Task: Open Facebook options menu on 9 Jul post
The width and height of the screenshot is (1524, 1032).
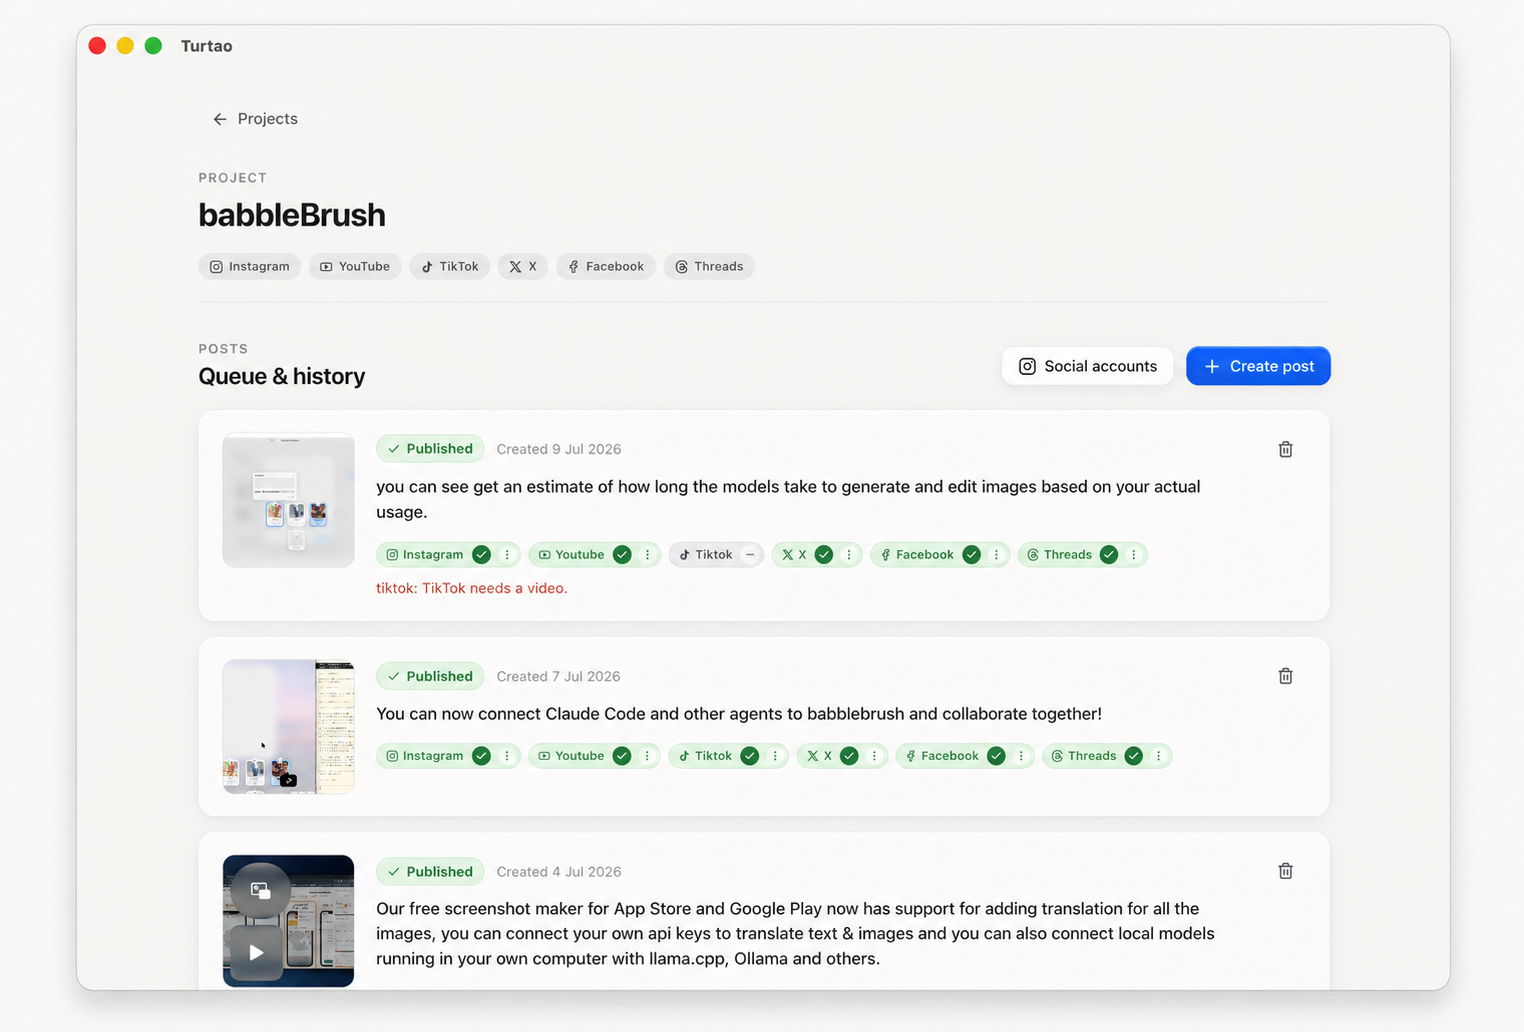Action: [996, 555]
